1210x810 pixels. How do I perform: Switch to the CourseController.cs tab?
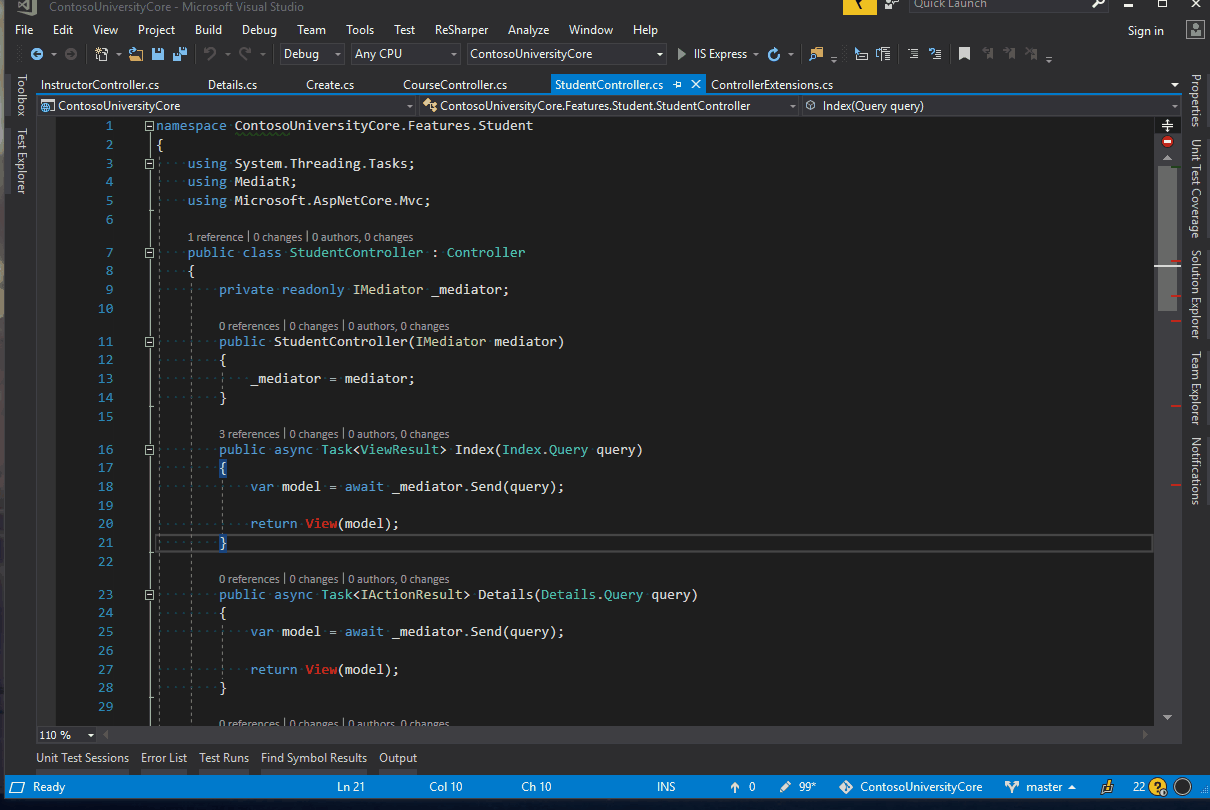click(455, 85)
